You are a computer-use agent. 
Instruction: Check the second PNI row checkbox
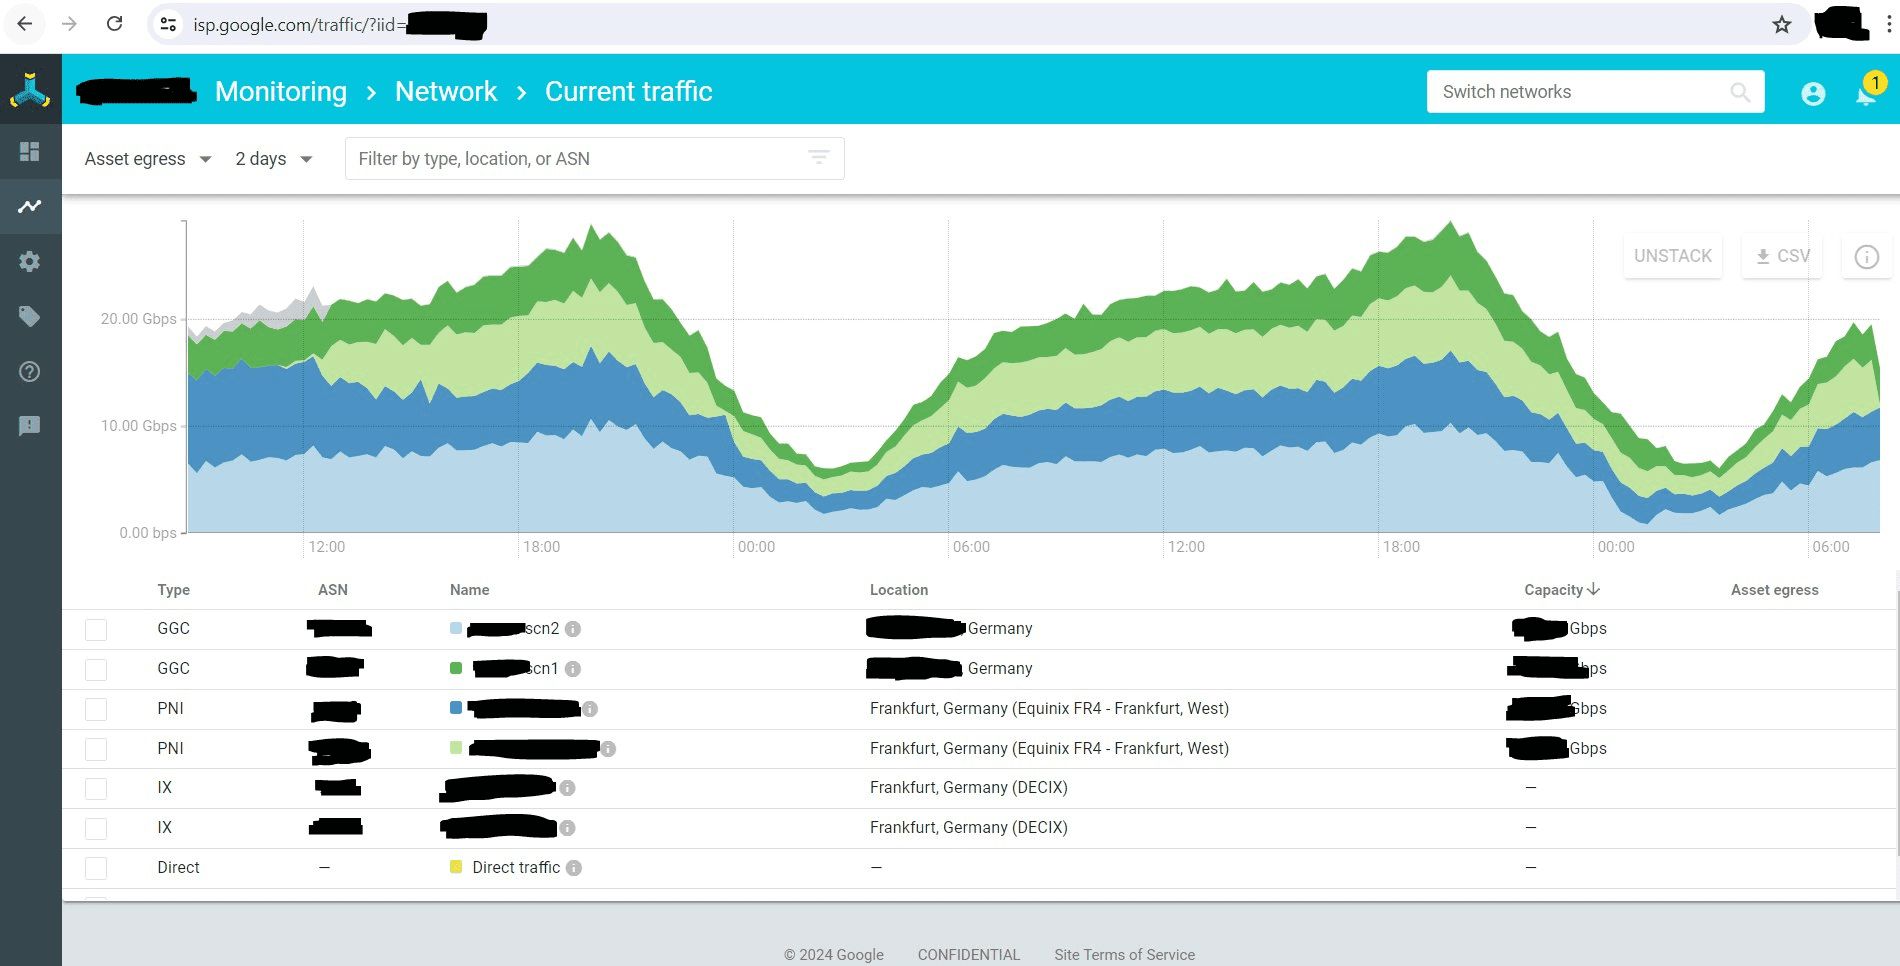point(96,749)
